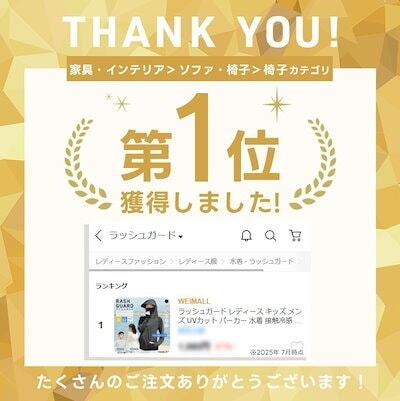This screenshot has width=400, height=401.
Task: Select the 水着・ラッシュガード breadcrumb
Action: [x=261, y=261]
